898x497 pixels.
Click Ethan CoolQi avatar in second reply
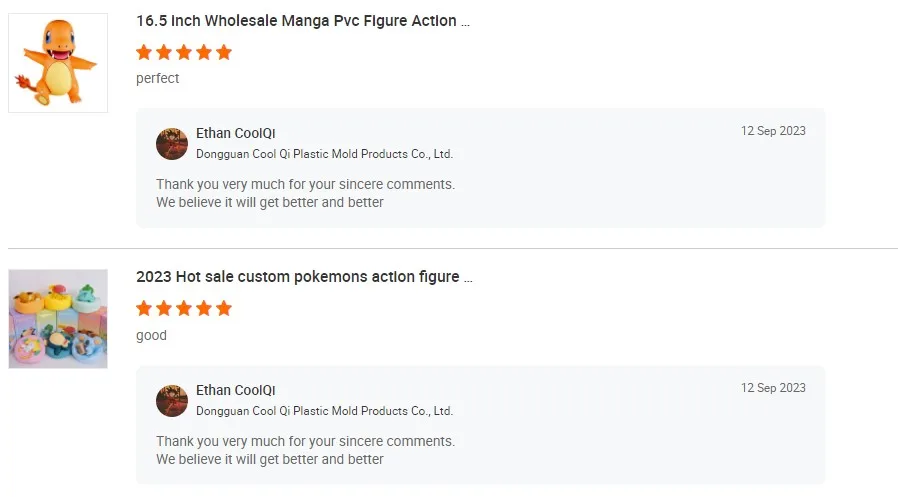pos(172,401)
